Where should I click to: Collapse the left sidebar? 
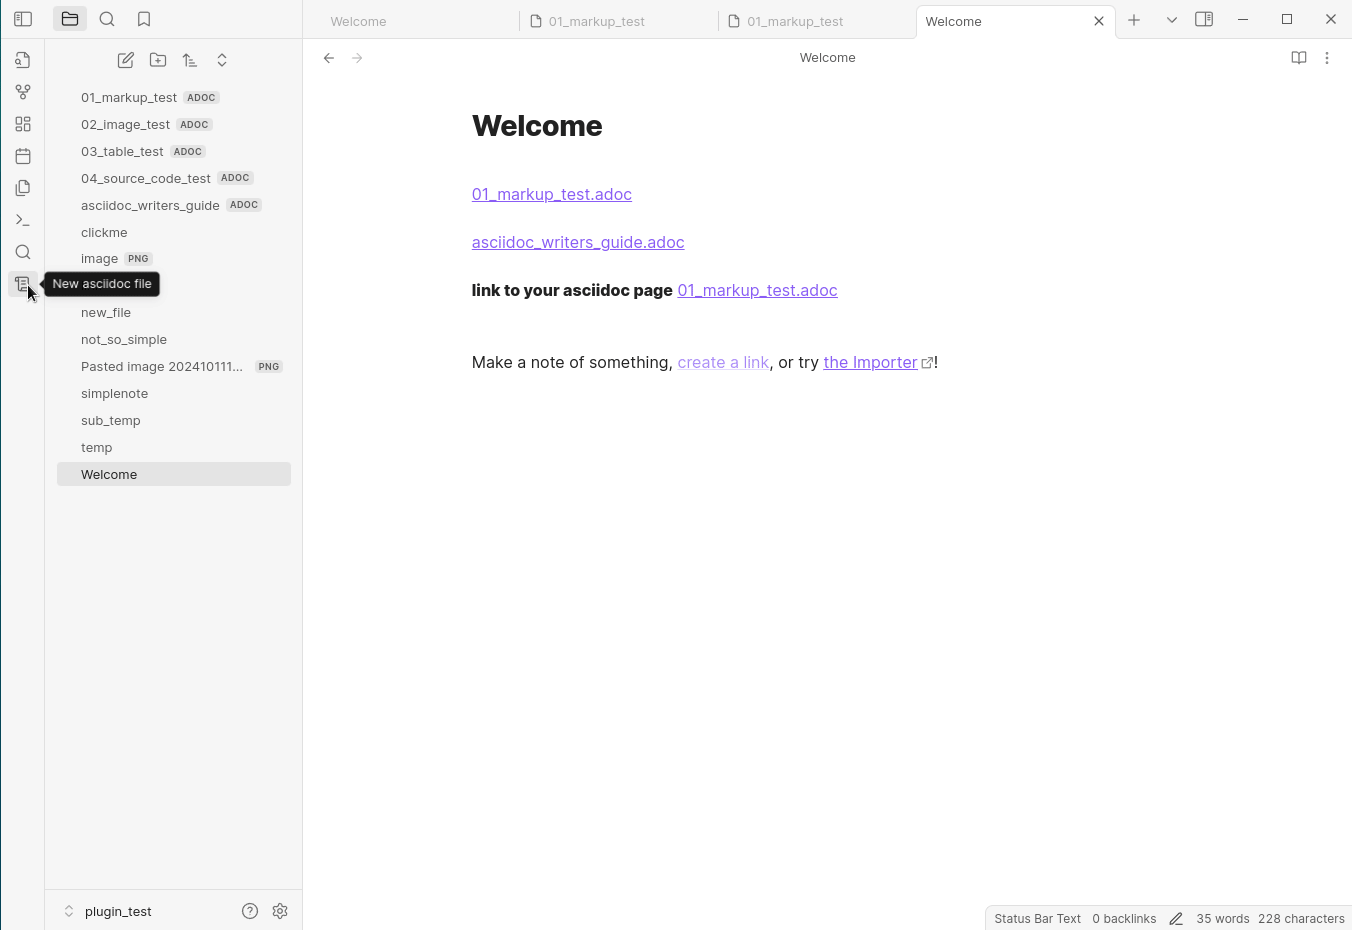[22, 18]
